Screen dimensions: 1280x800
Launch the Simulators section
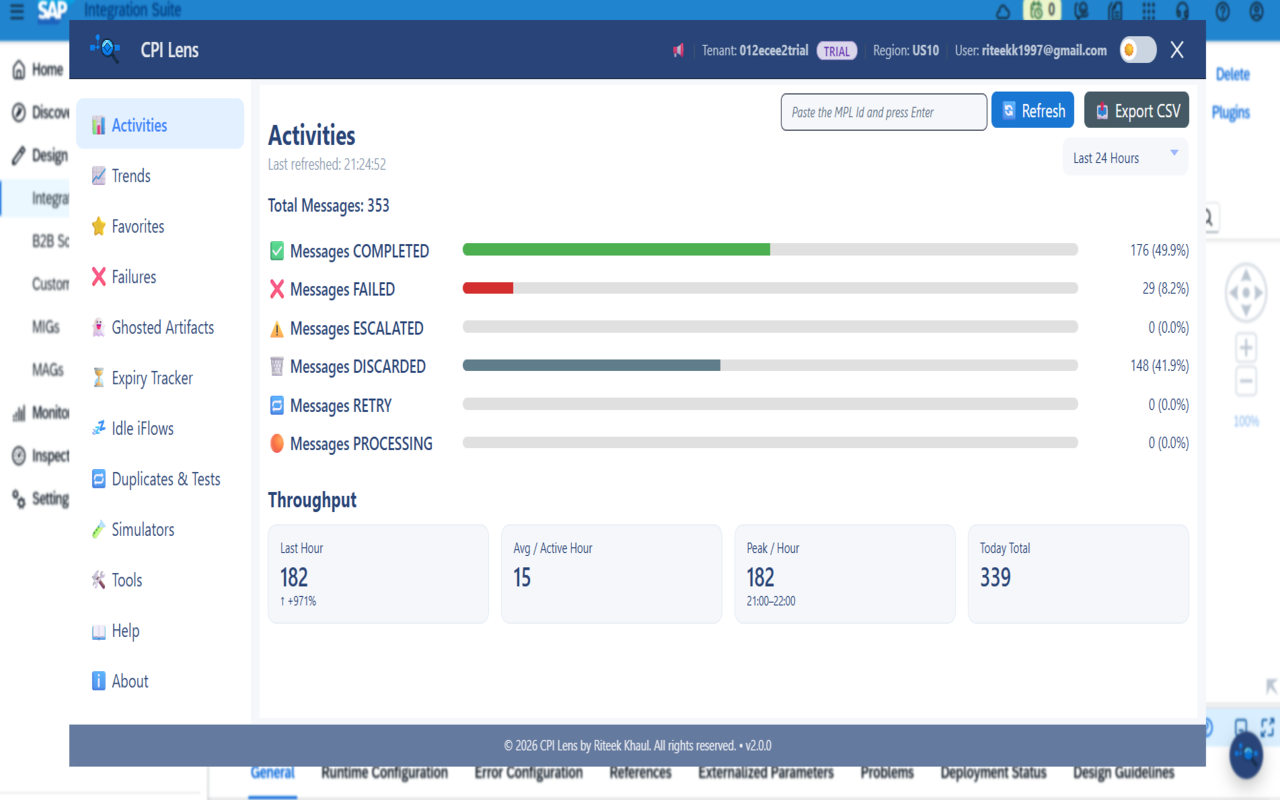click(x=143, y=529)
